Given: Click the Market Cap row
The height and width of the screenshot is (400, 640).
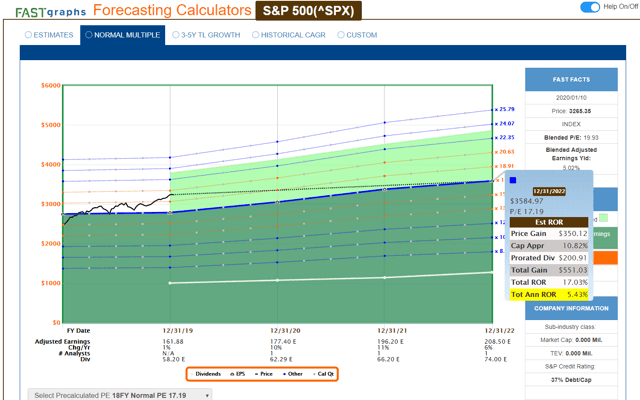Looking at the screenshot, I should [x=571, y=340].
